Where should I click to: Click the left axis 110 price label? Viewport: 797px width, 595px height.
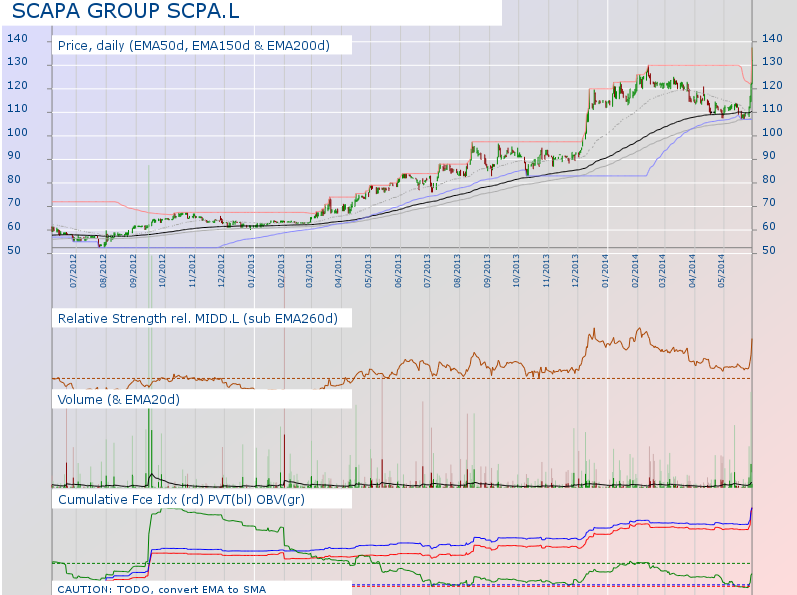tap(17, 108)
